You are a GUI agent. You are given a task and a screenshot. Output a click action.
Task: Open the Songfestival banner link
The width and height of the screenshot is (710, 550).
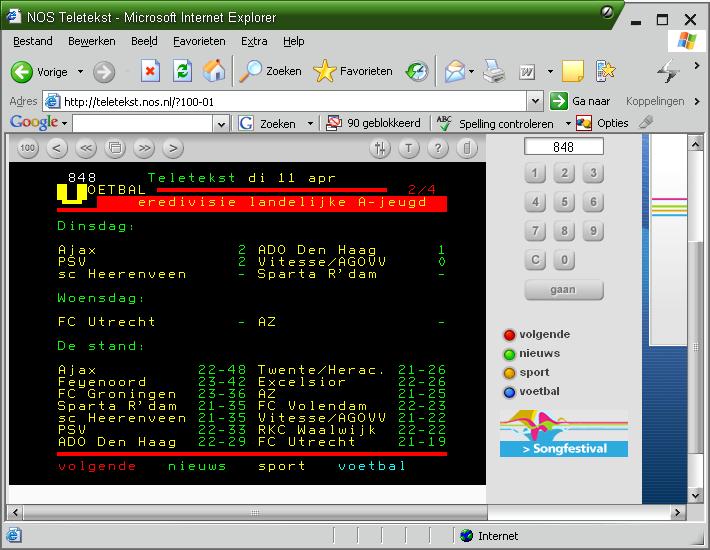coord(564,433)
